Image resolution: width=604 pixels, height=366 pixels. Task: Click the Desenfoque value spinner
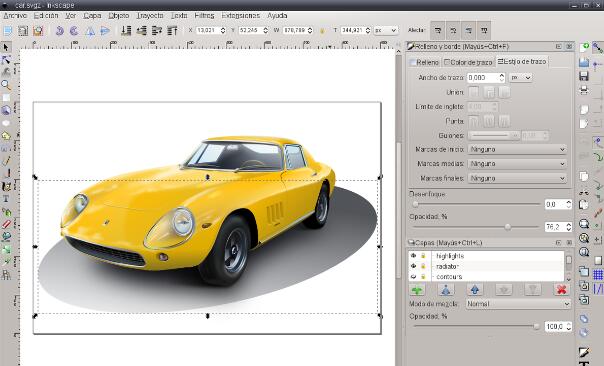point(569,204)
